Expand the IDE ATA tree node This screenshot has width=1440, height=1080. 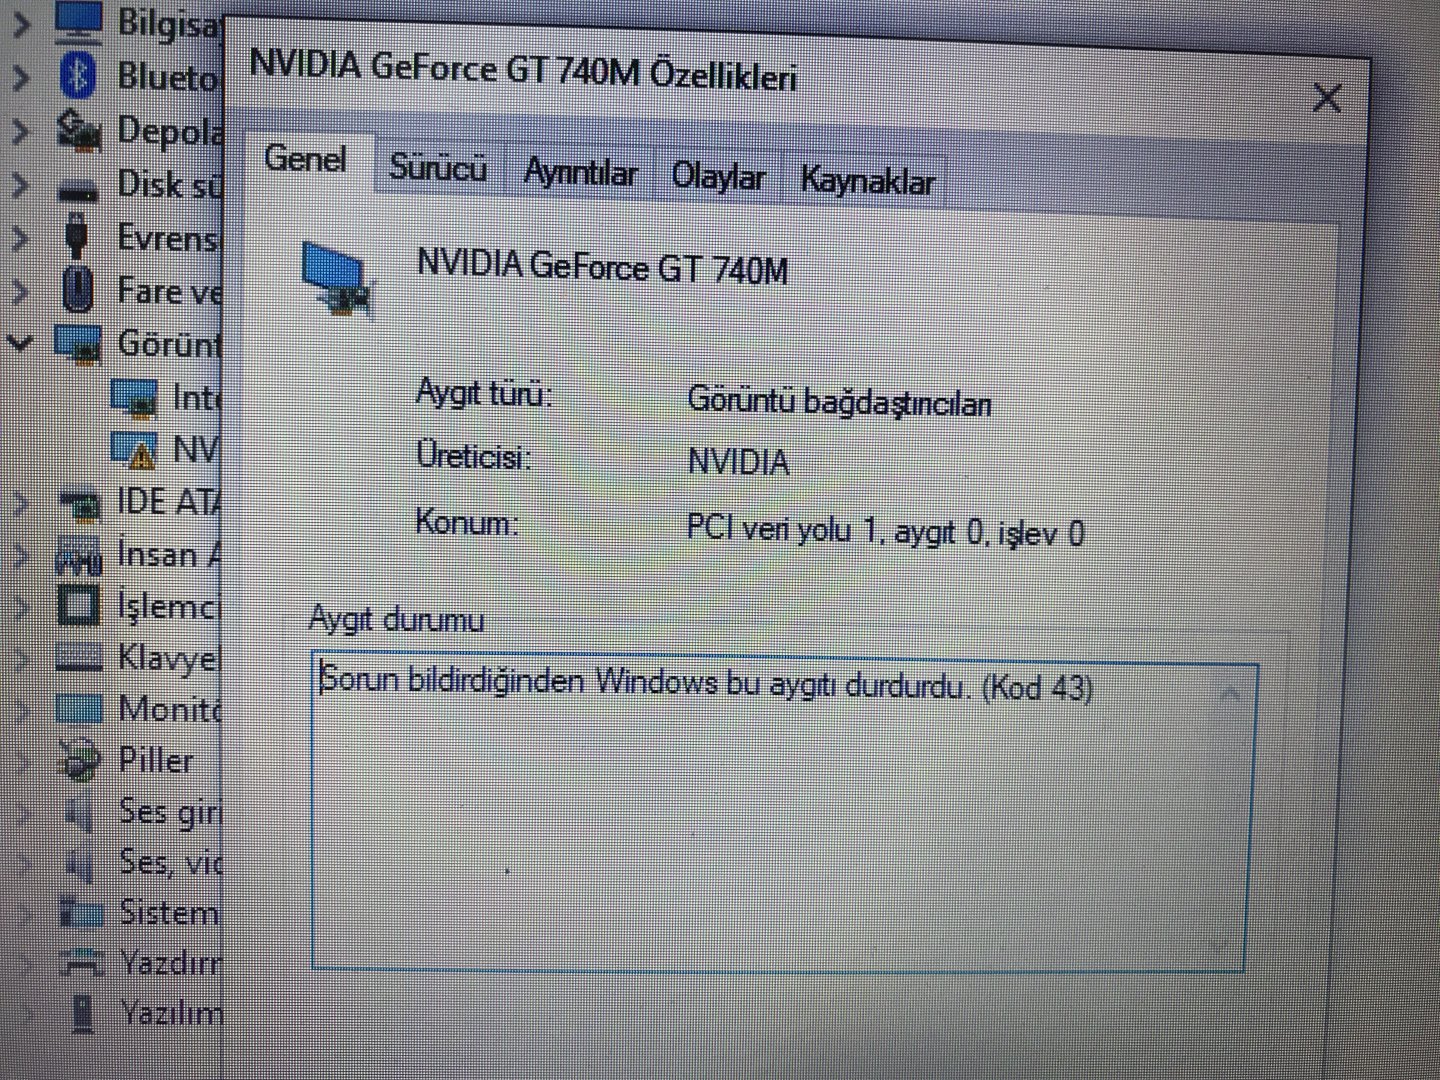coord(20,502)
